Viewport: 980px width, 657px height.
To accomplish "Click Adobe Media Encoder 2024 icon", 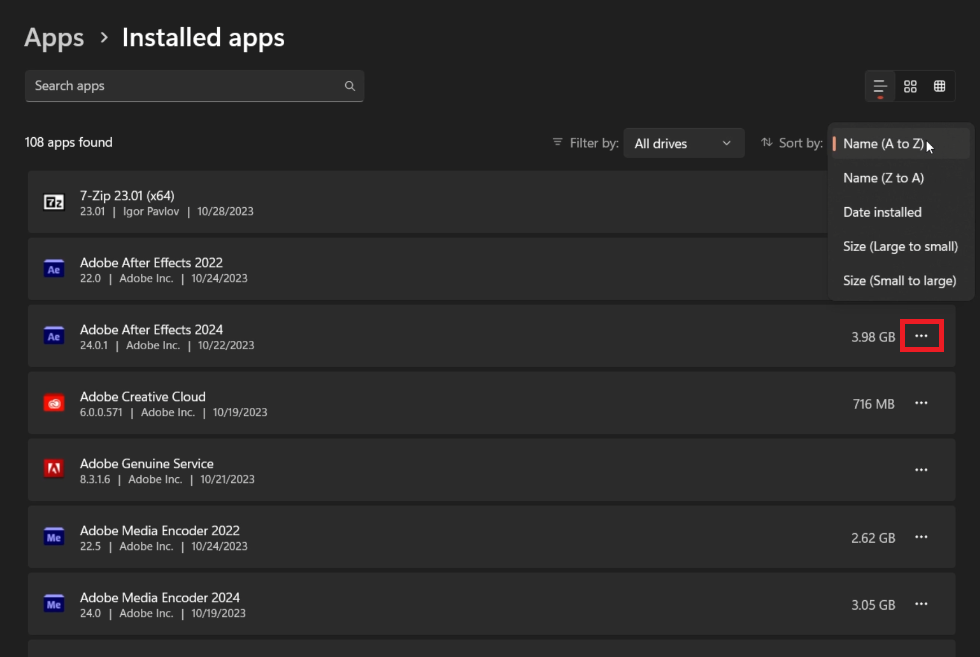I will click(54, 604).
